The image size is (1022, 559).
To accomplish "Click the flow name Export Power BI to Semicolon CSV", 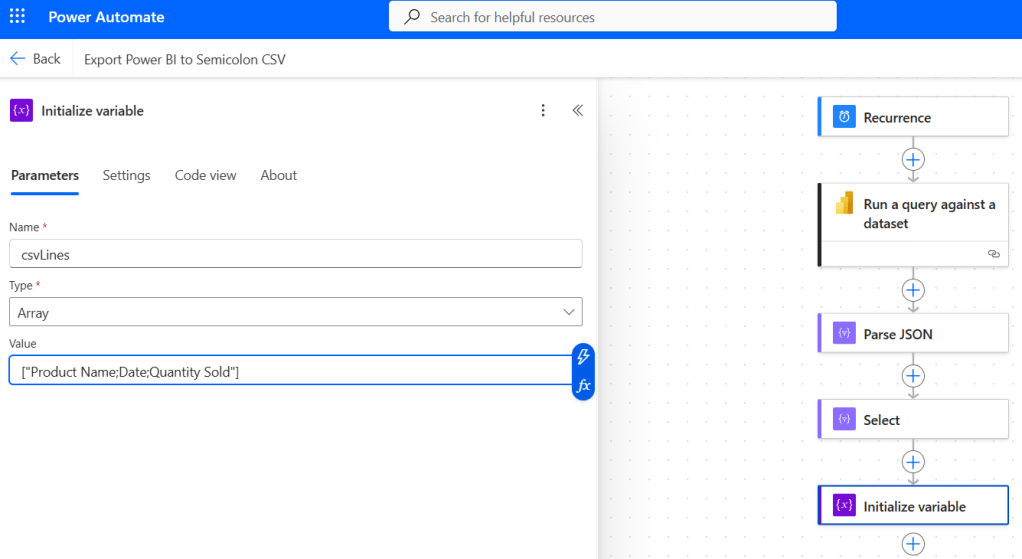I will tap(184, 59).
